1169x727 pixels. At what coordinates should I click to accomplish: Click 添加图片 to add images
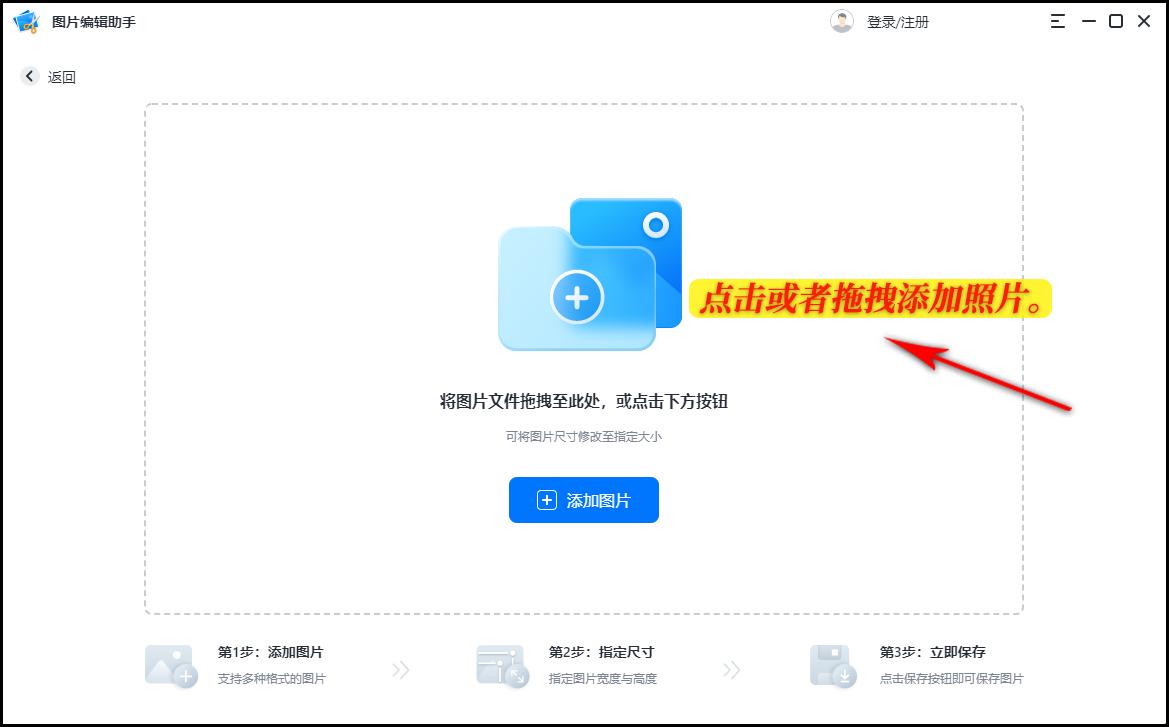tap(583, 500)
